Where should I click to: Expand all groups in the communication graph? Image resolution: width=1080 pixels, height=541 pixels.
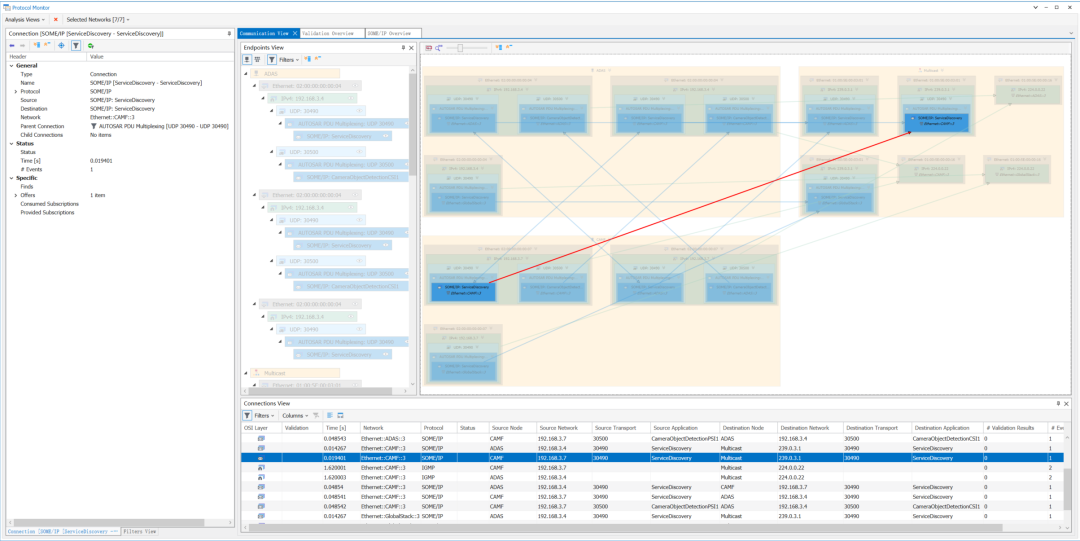point(499,48)
